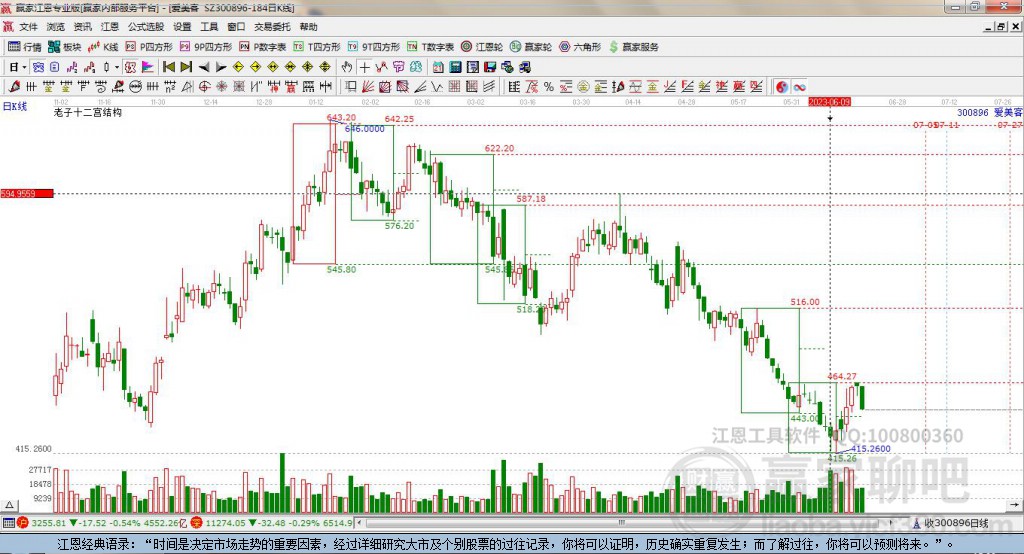
Task: Open the 江恩 menu
Action: pyautogui.click(x=110, y=27)
